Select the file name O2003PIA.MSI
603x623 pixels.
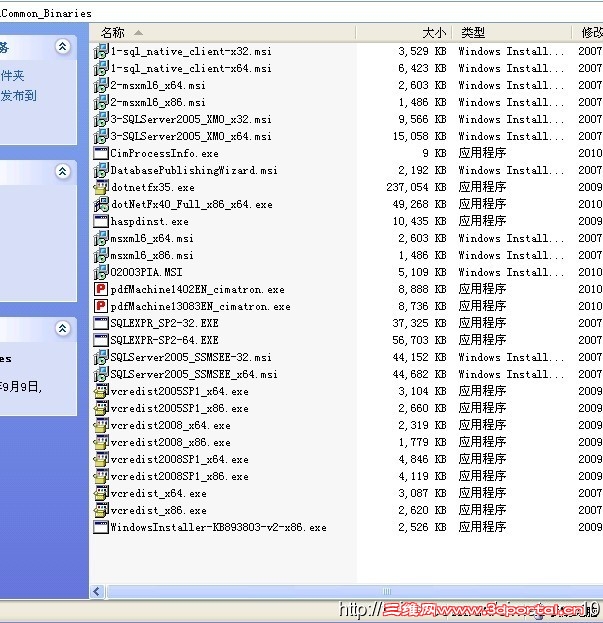[x=146, y=272]
